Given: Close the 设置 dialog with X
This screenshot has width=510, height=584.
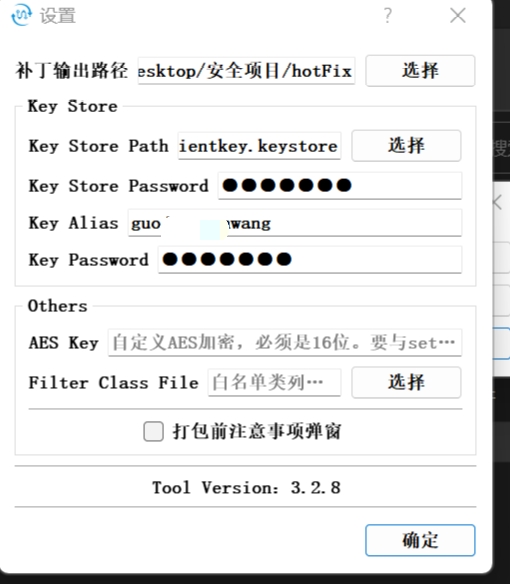Looking at the screenshot, I should (x=457, y=15).
